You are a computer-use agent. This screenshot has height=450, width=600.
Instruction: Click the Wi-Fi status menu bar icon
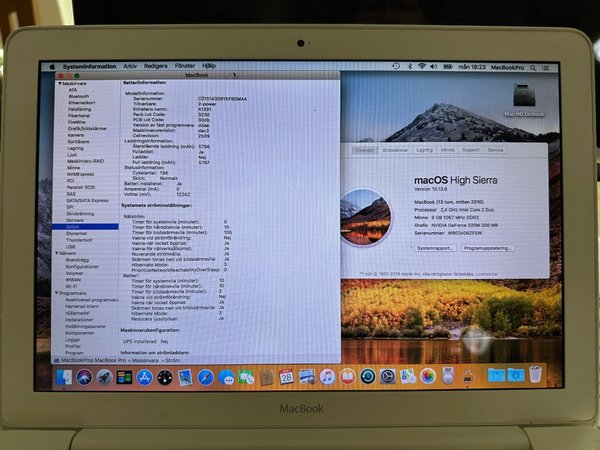pyautogui.click(x=422, y=66)
